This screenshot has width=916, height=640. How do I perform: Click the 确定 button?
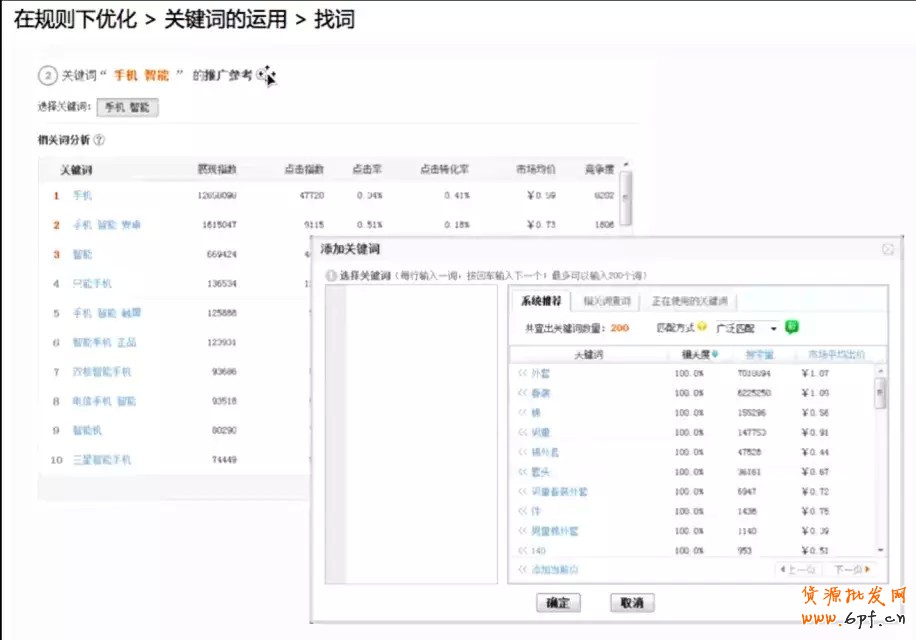coord(558,603)
